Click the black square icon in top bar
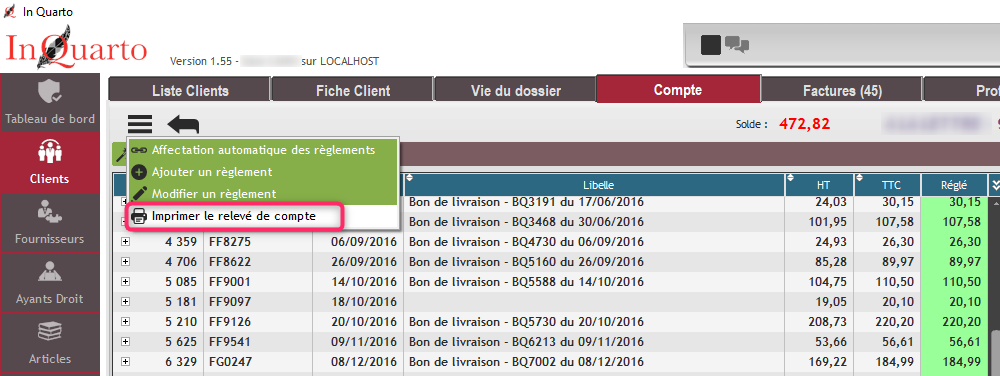This screenshot has width=1000, height=376. coord(710,45)
